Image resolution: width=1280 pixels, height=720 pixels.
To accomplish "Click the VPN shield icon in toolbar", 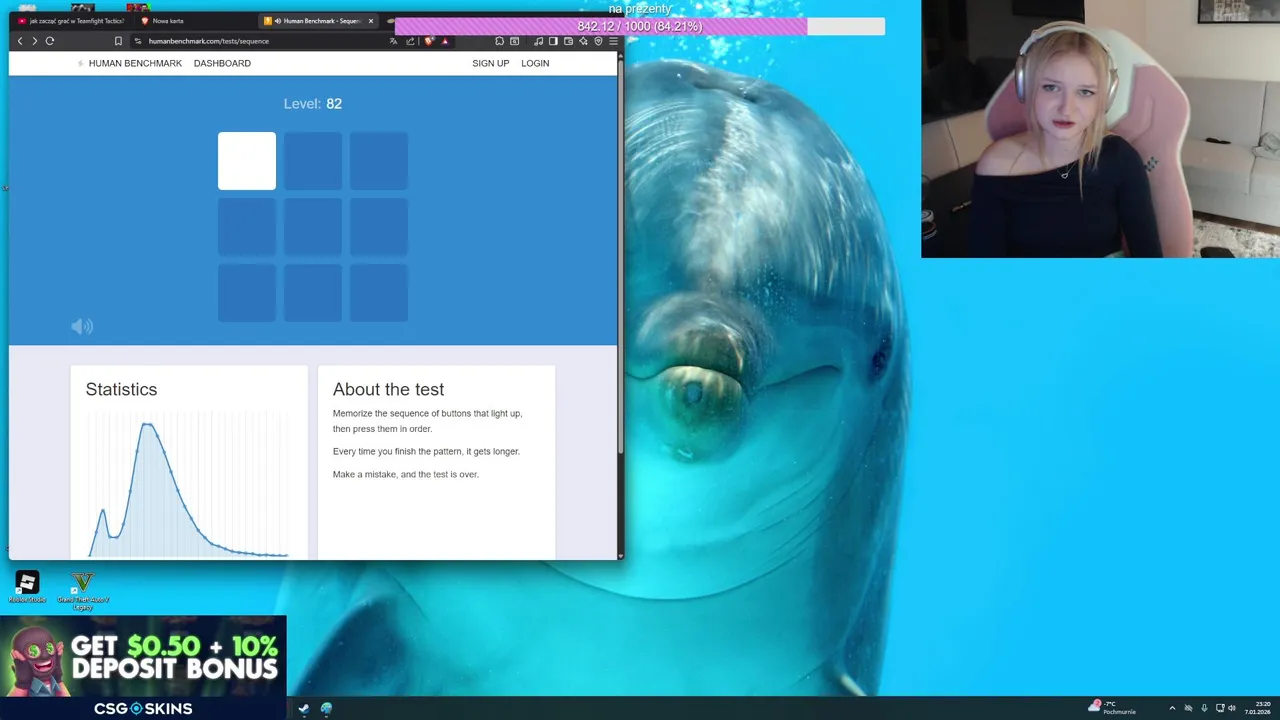I will pyautogui.click(x=598, y=41).
